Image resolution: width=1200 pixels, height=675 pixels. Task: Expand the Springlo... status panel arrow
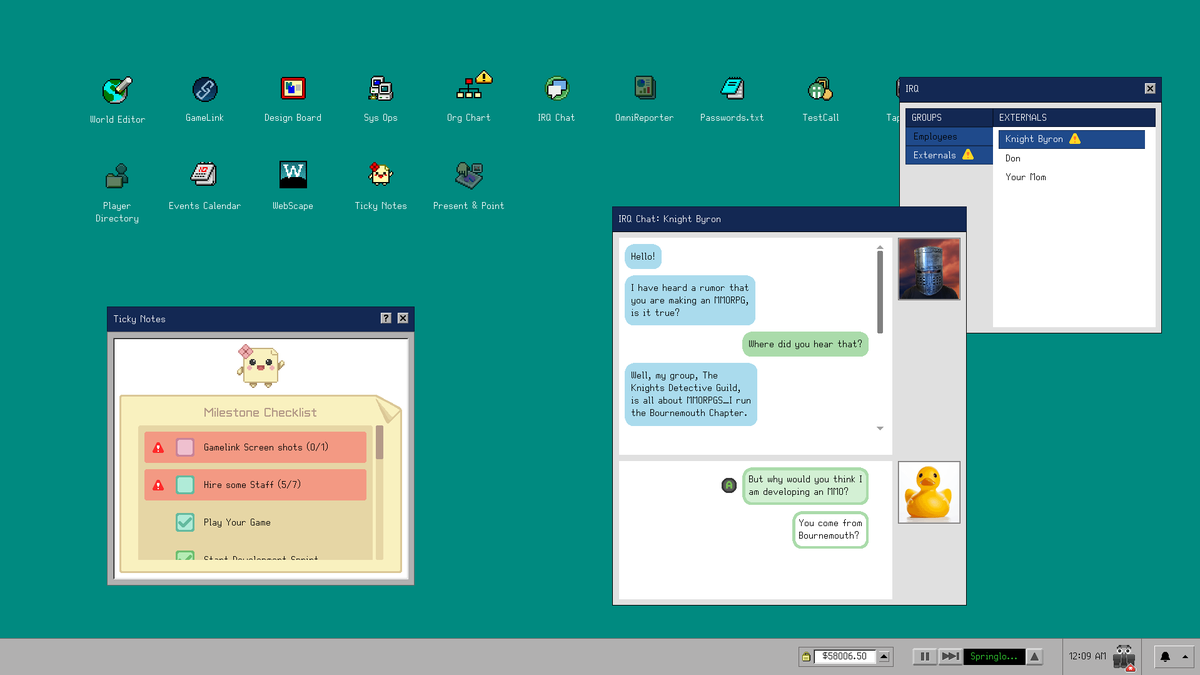pos(1035,657)
